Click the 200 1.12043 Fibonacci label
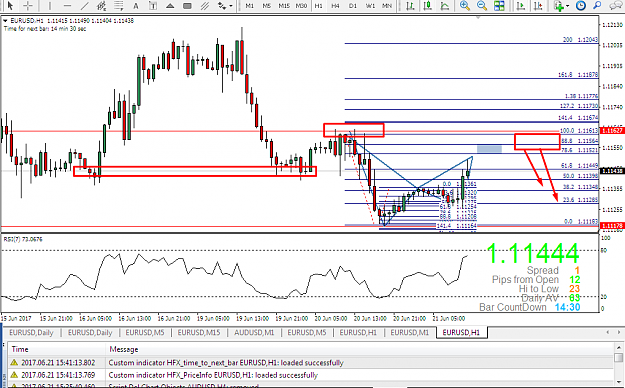 tap(580, 39)
